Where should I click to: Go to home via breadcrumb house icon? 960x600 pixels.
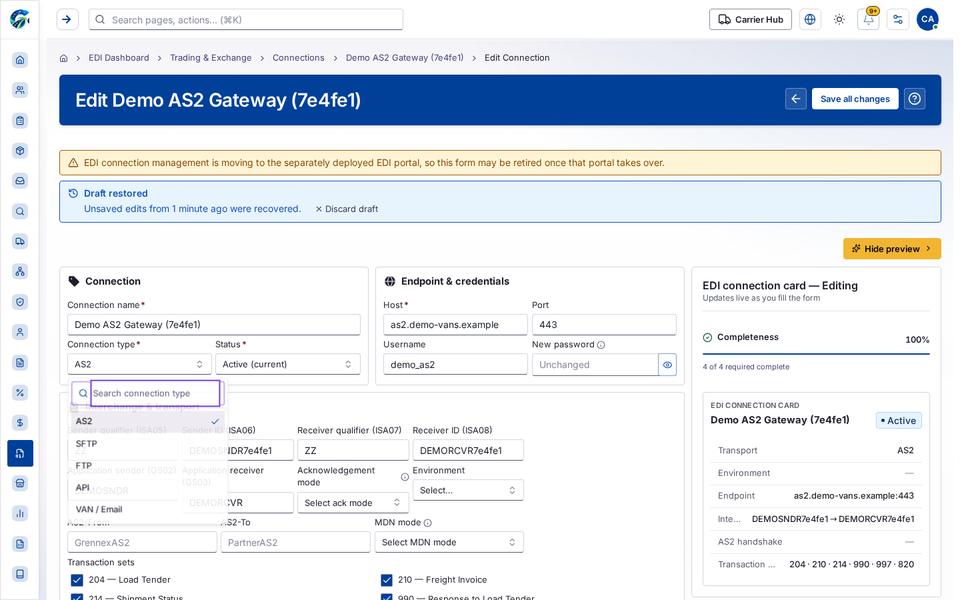[x=64, y=58]
